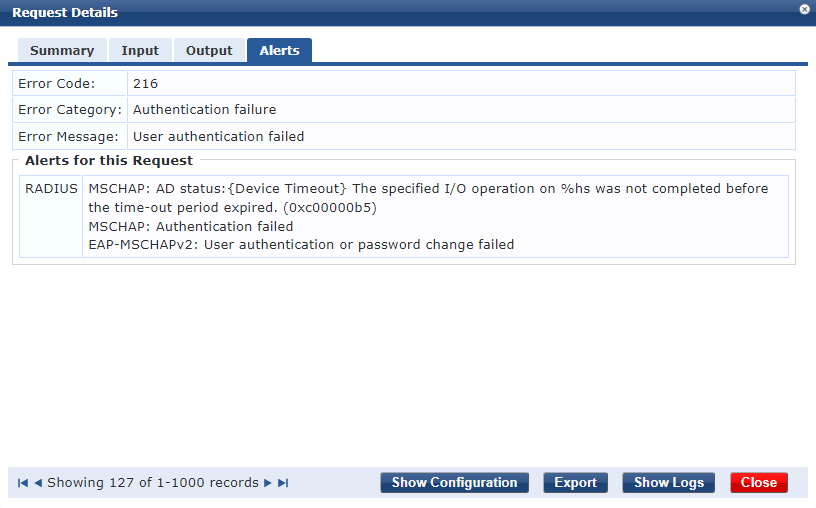Go to the first record
The width and height of the screenshot is (816, 508).
[x=23, y=483]
